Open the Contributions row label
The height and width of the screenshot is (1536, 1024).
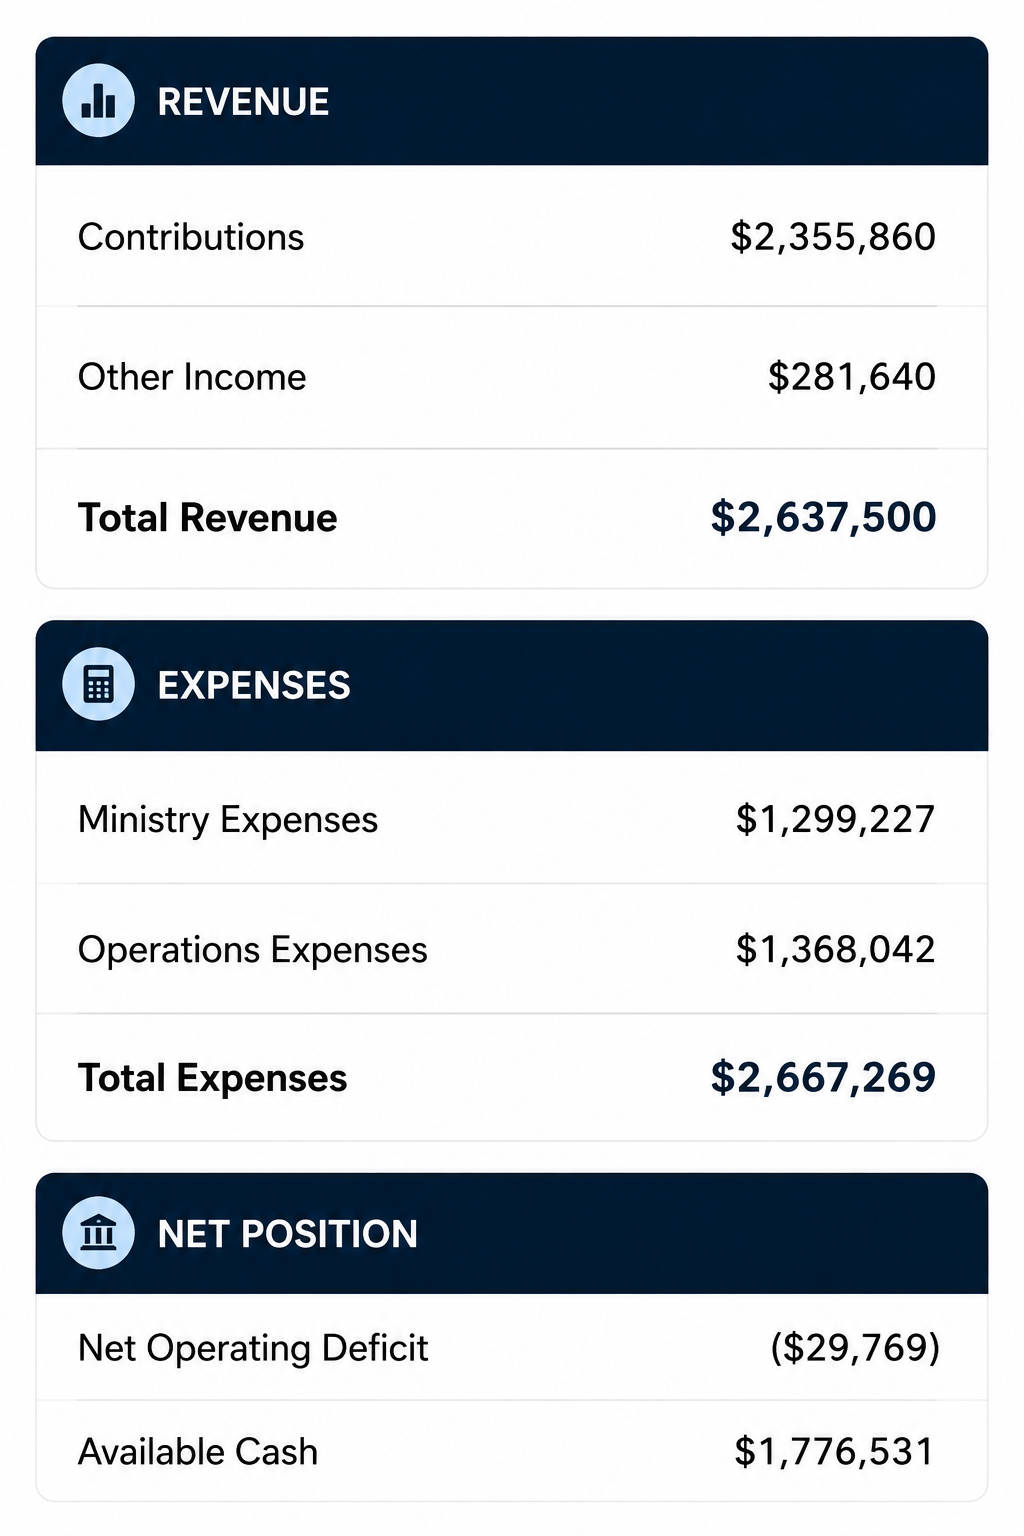pyautogui.click(x=191, y=238)
